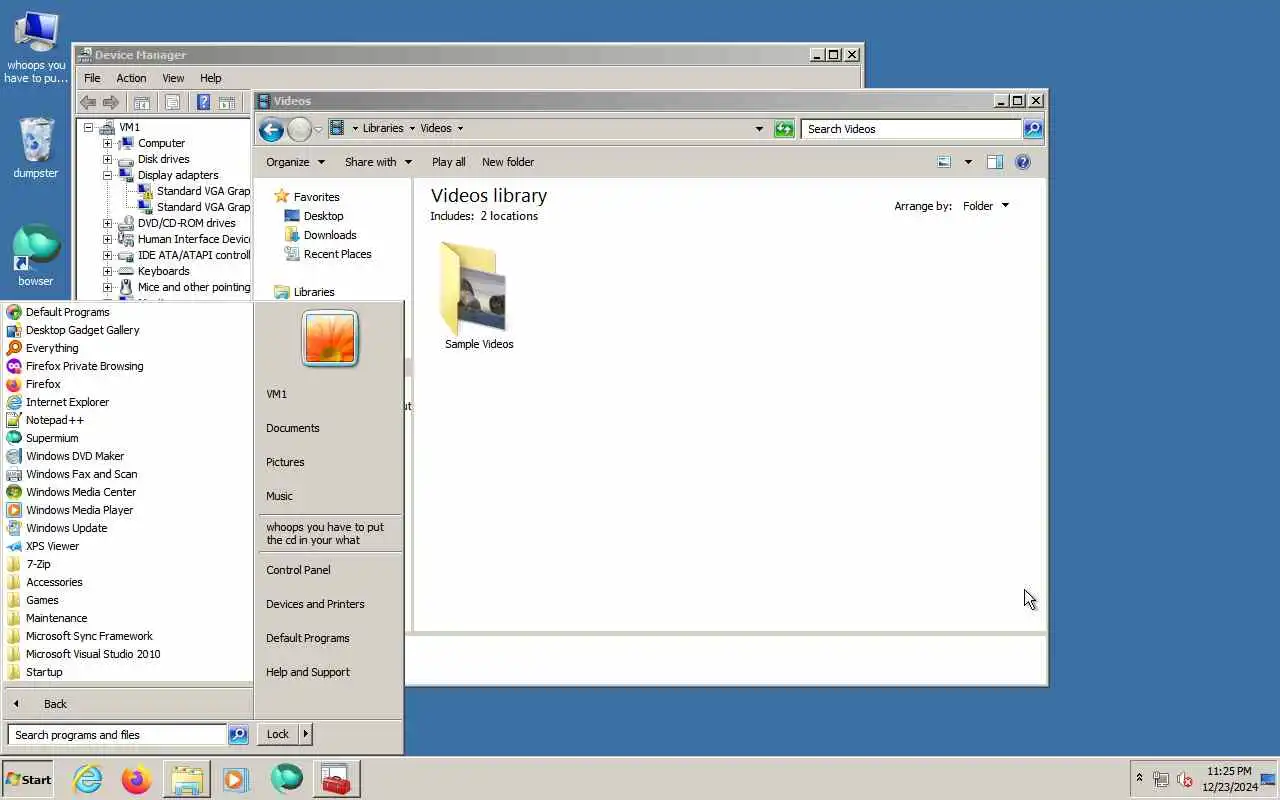
Task: Open Control Panel from Start menu
Action: pos(298,570)
